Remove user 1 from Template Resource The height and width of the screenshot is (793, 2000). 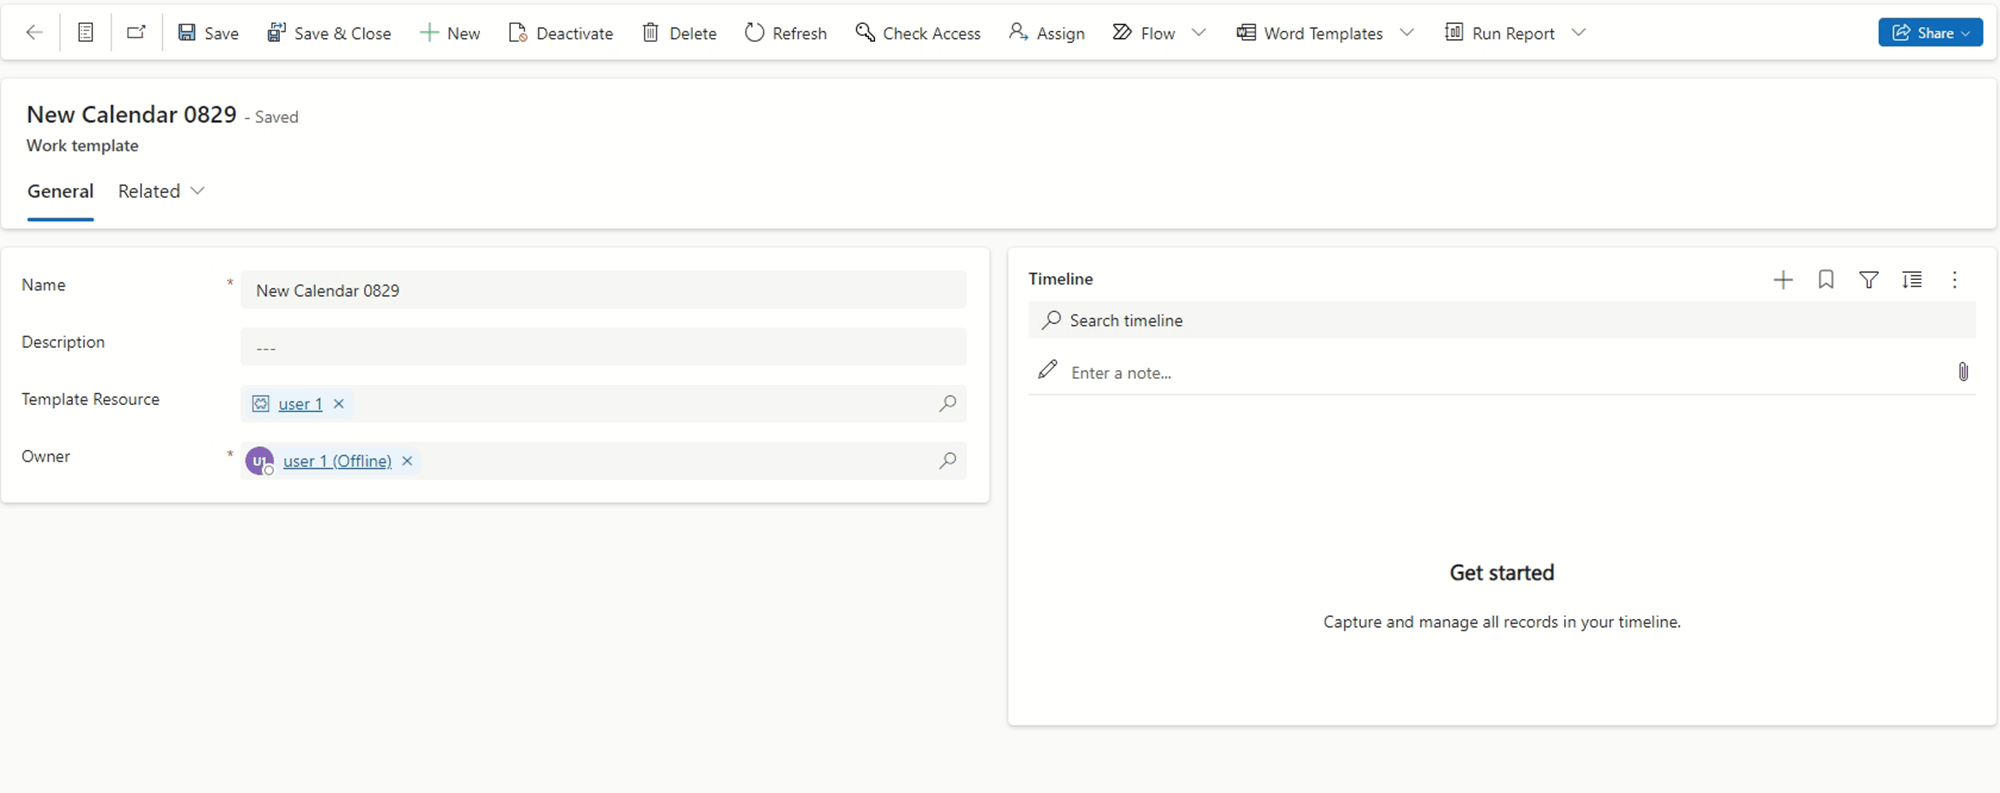[x=339, y=404]
